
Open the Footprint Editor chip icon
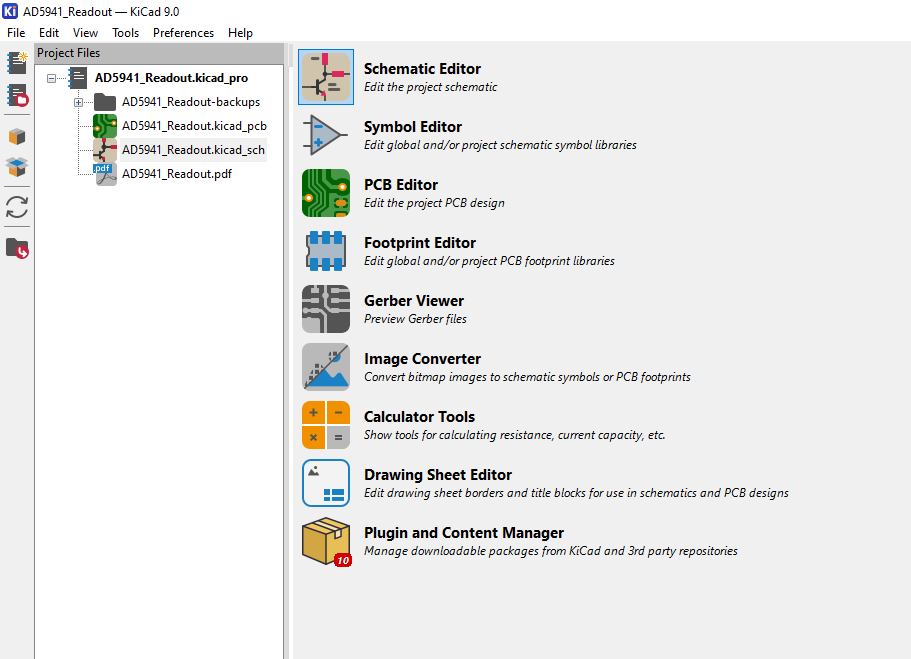tap(326, 251)
